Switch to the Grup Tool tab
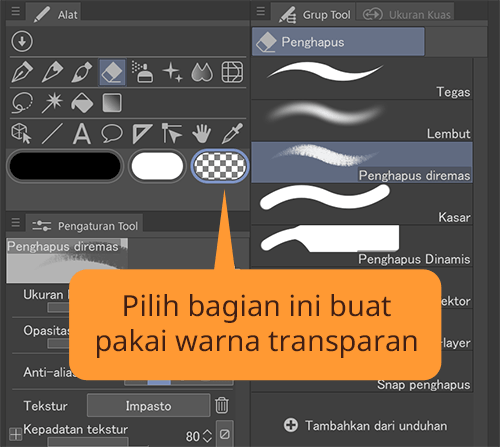 click(314, 14)
